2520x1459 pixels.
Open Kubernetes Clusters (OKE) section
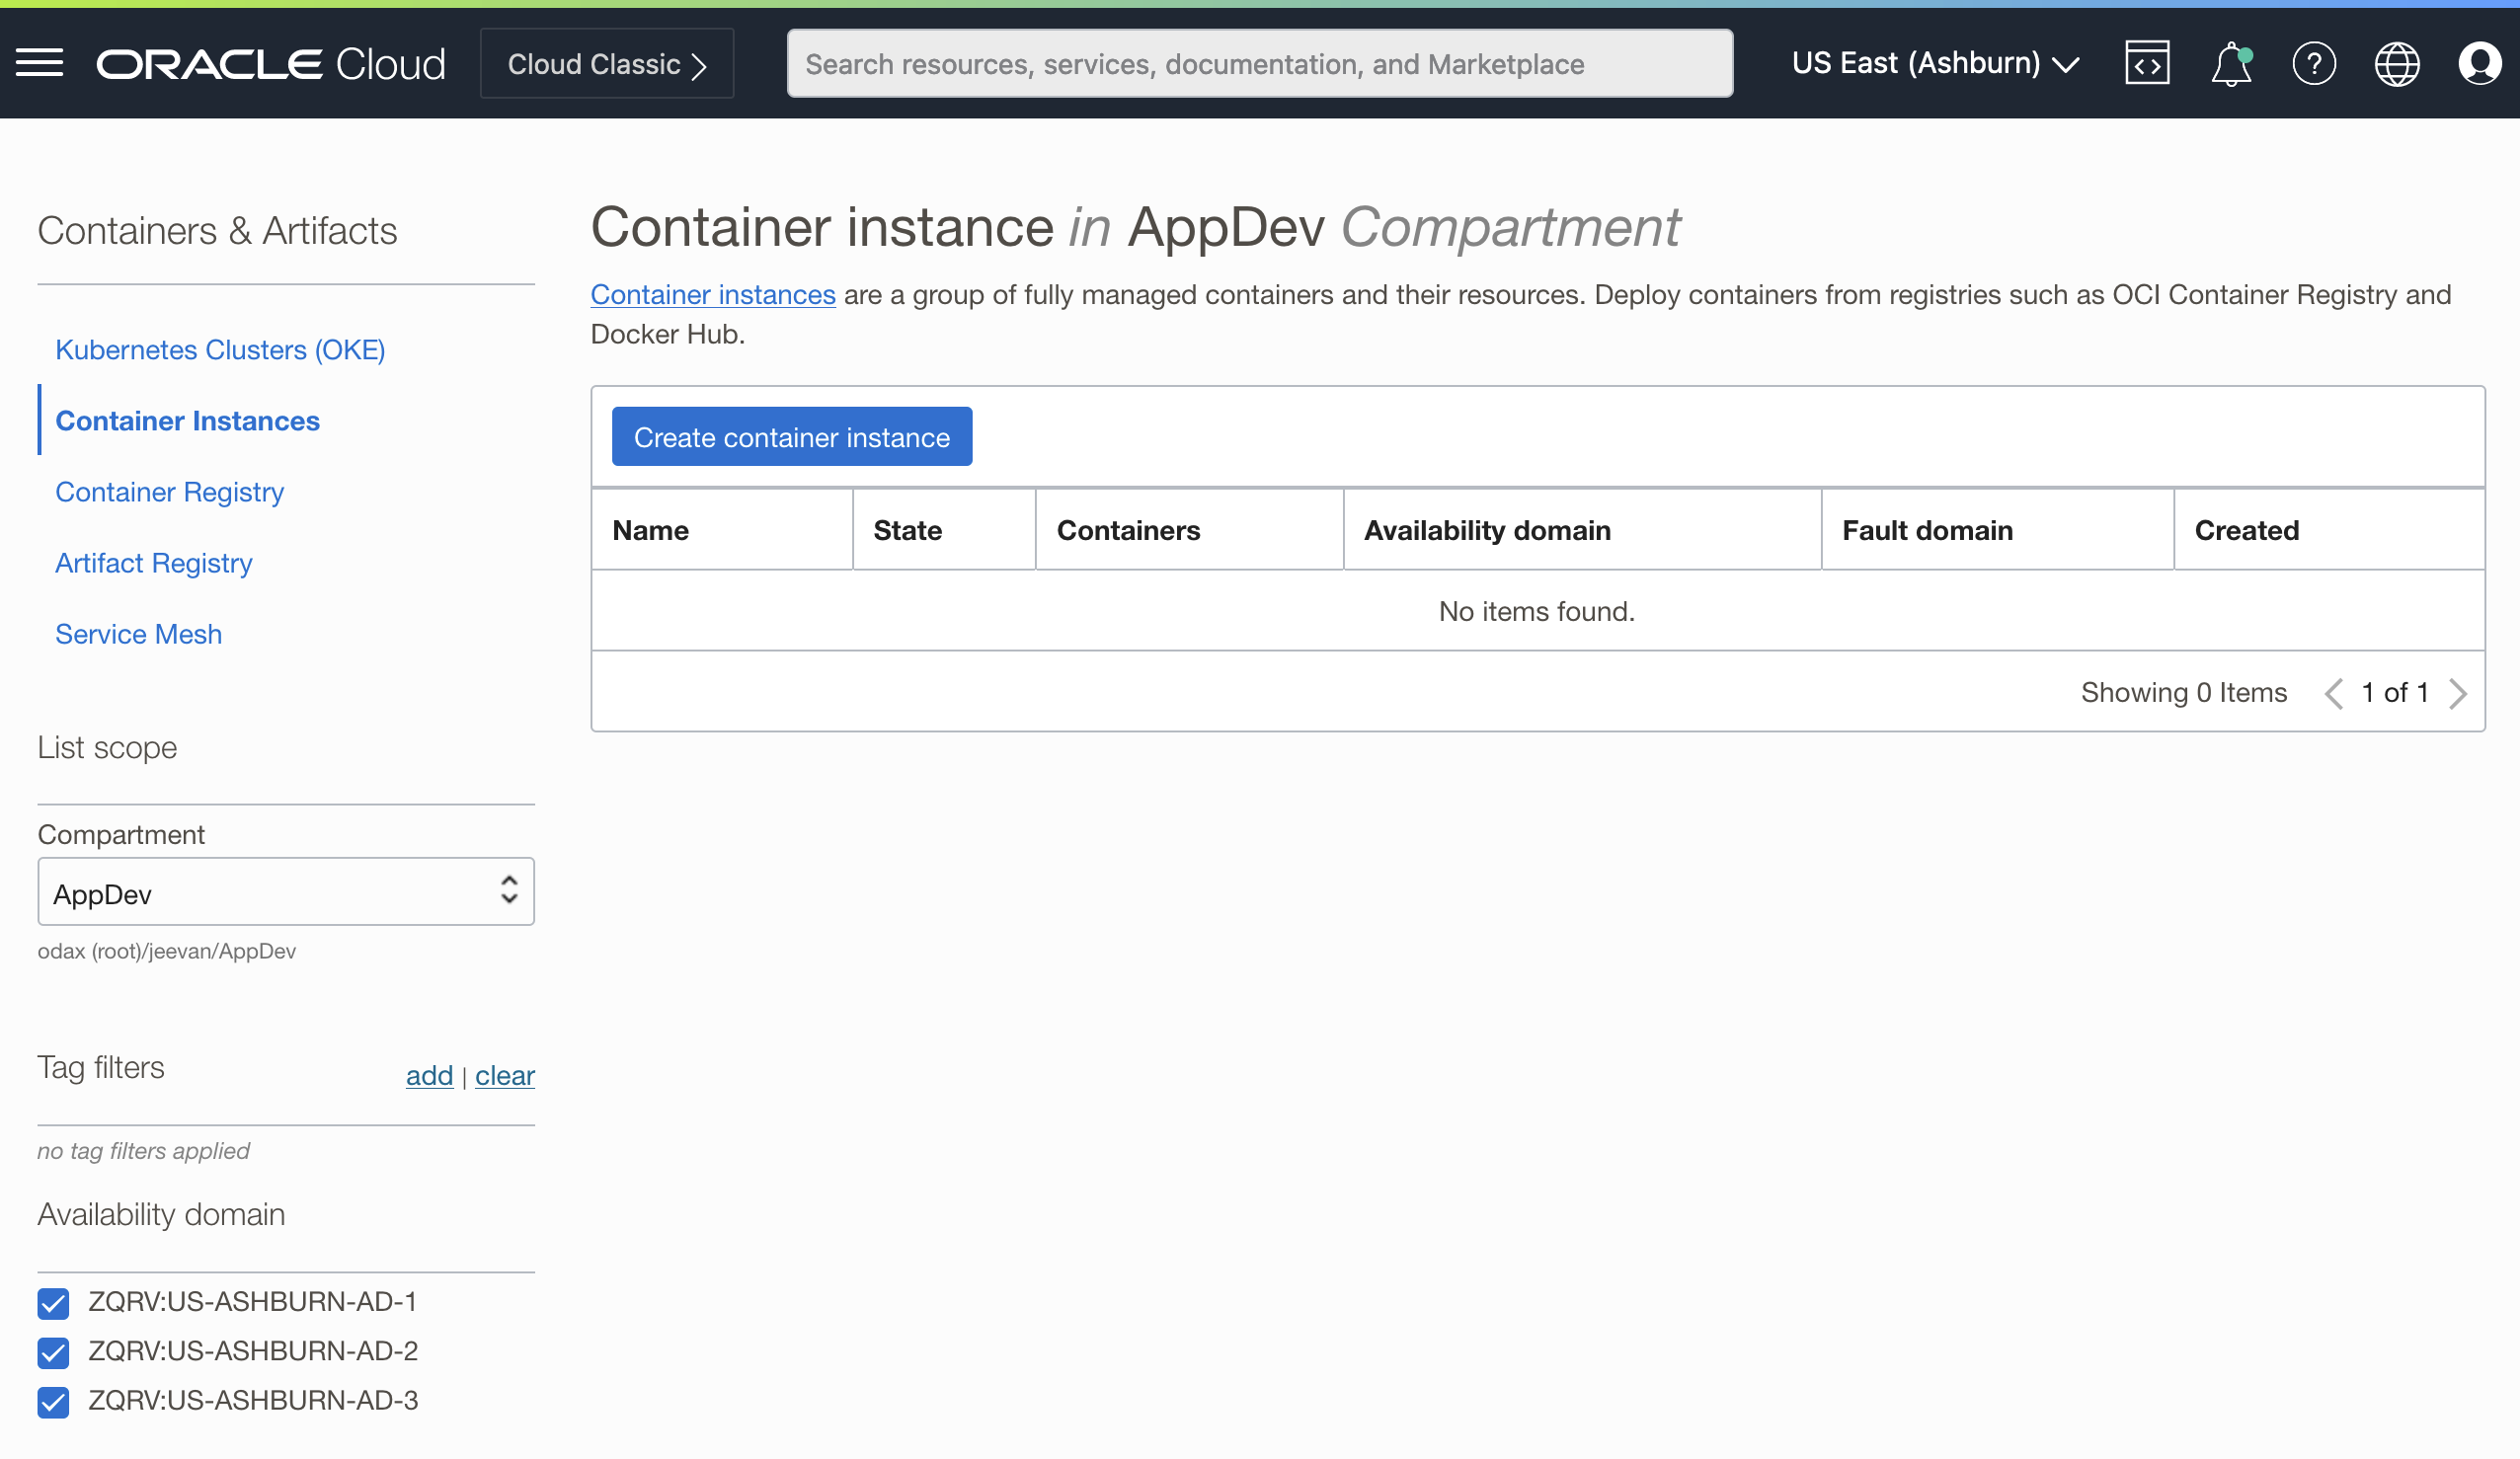coord(220,349)
